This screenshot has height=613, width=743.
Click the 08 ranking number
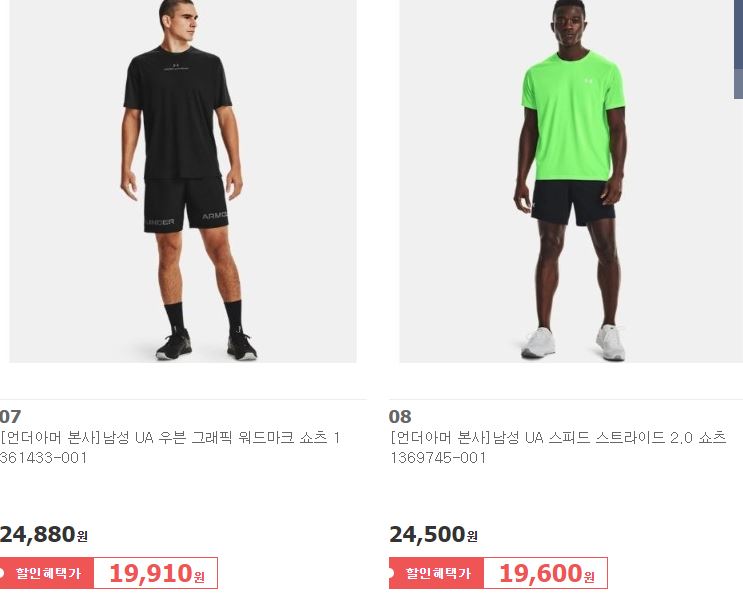tap(400, 416)
